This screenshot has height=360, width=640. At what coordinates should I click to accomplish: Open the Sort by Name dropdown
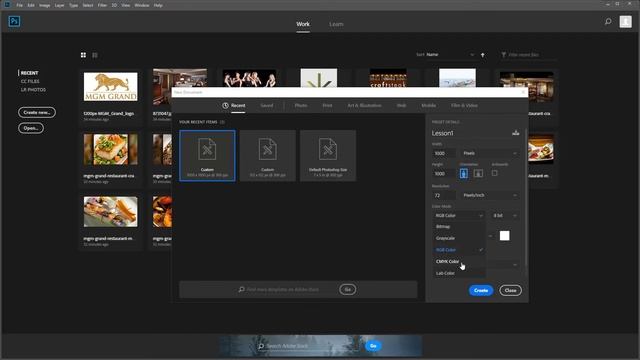[x=450, y=55]
